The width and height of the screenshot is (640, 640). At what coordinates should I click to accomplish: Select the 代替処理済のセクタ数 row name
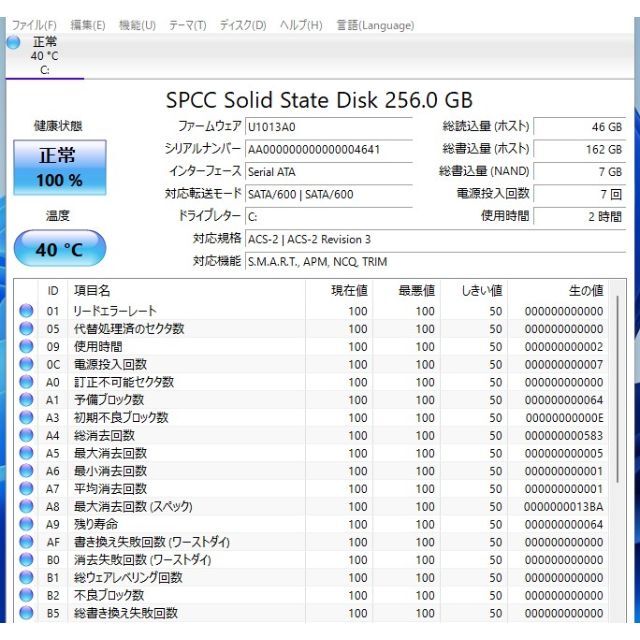point(129,329)
